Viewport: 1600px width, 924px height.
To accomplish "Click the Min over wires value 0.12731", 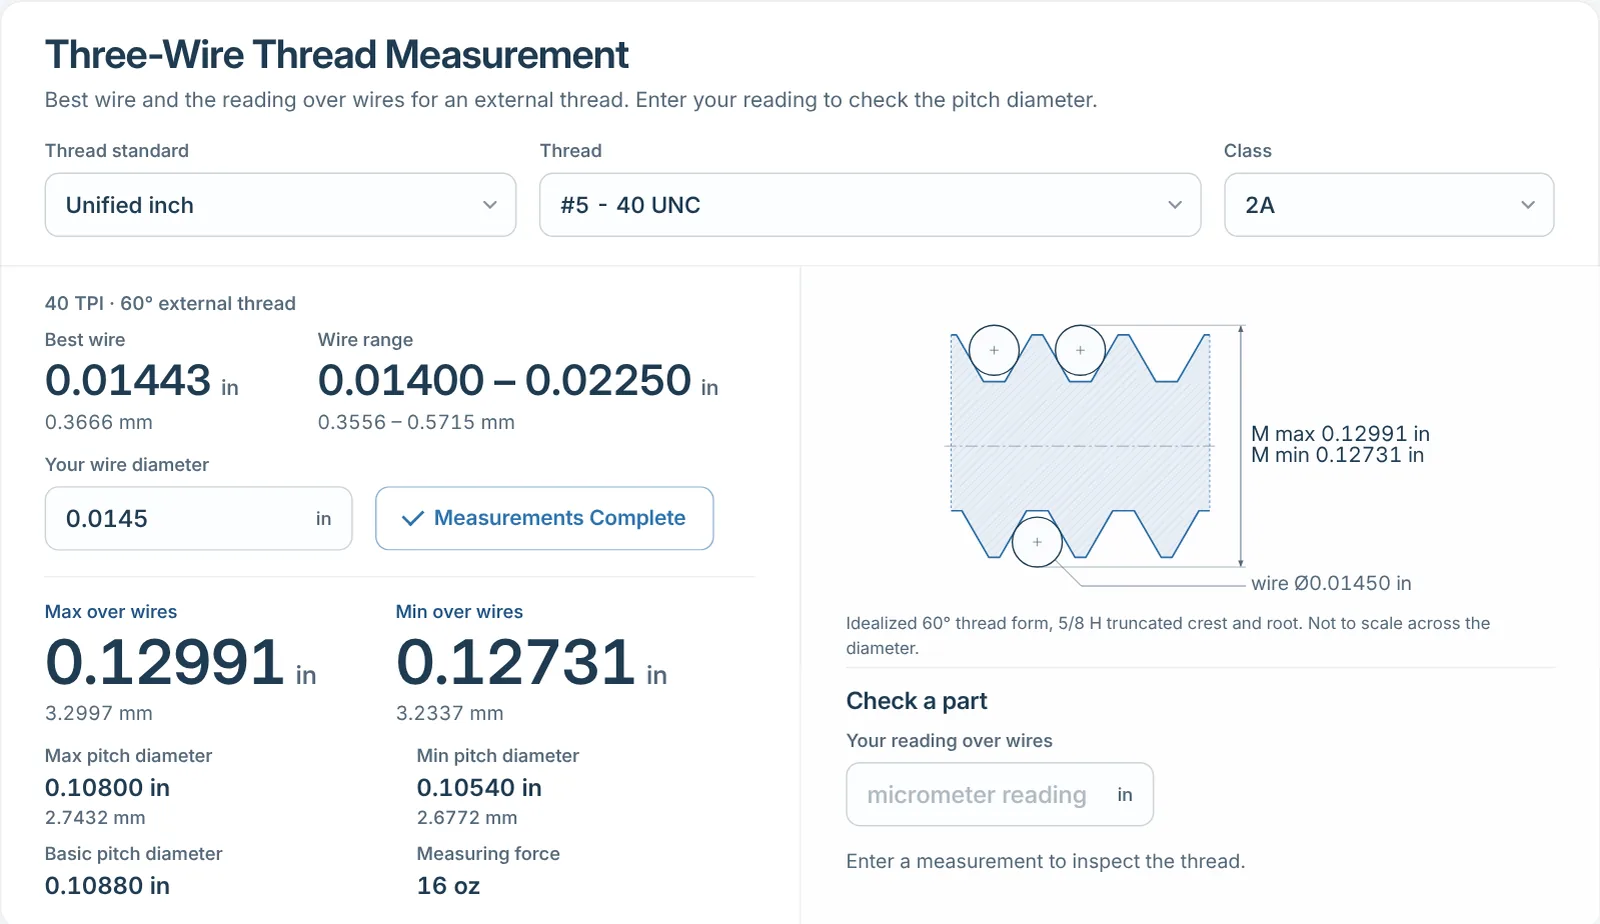I will pyautogui.click(x=515, y=662).
